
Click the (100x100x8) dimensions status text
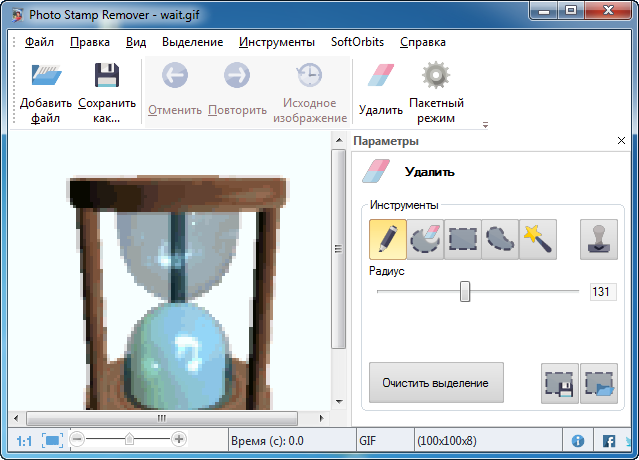tap(447, 441)
